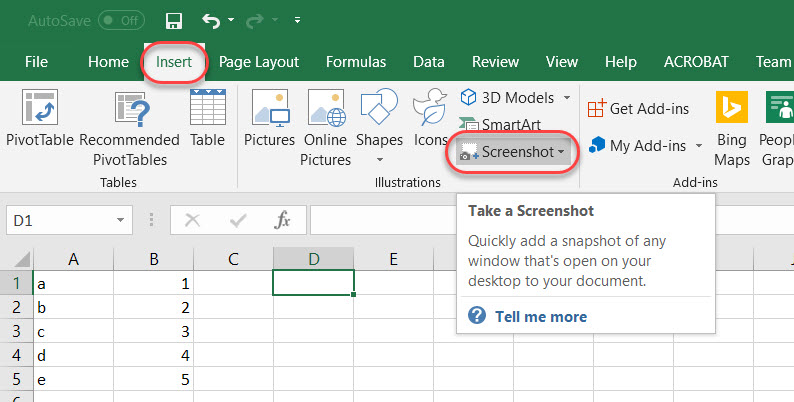Select row 3 header

(16, 331)
